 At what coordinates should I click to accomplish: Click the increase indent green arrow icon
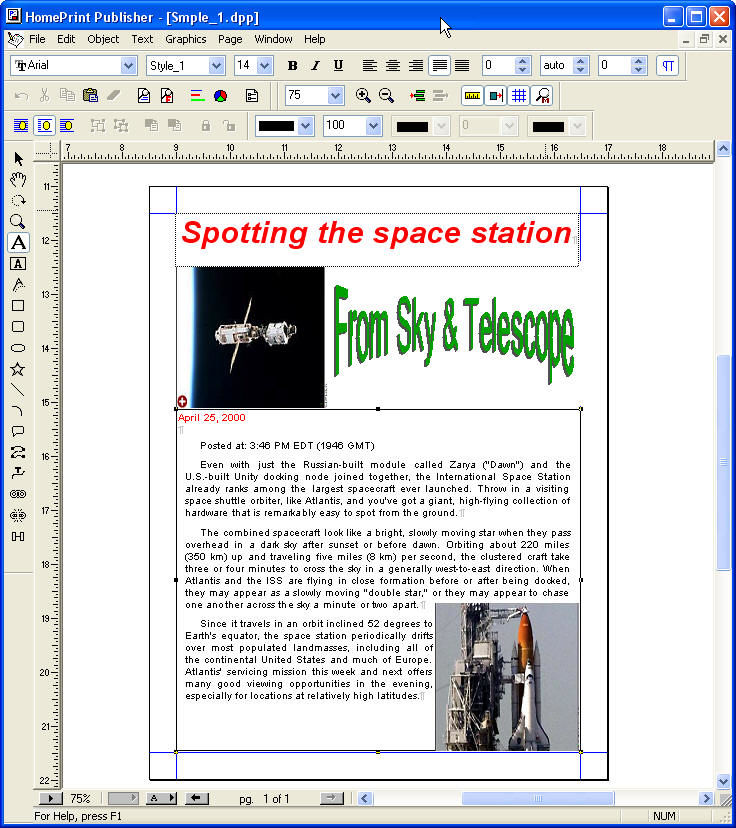coord(417,96)
